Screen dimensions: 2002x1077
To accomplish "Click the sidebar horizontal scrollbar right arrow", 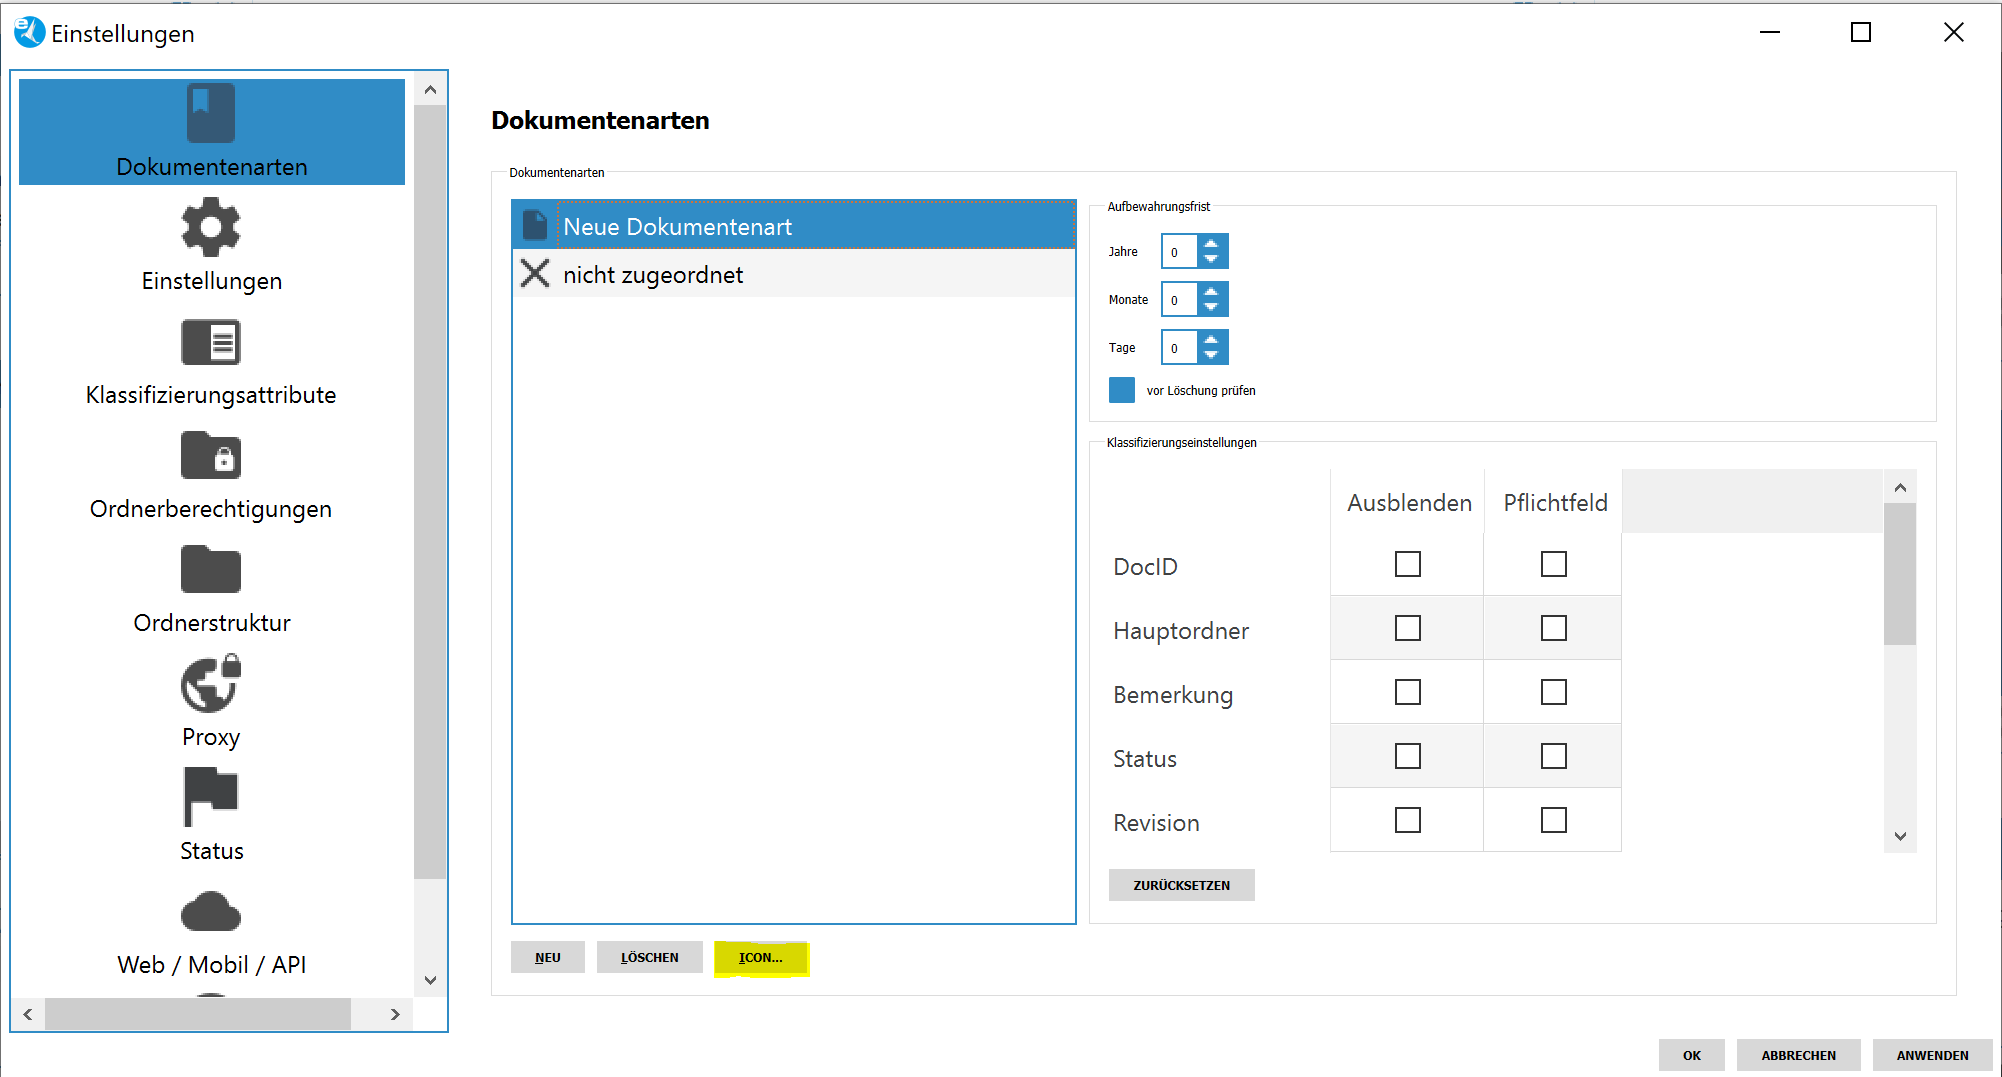I will (x=395, y=1014).
